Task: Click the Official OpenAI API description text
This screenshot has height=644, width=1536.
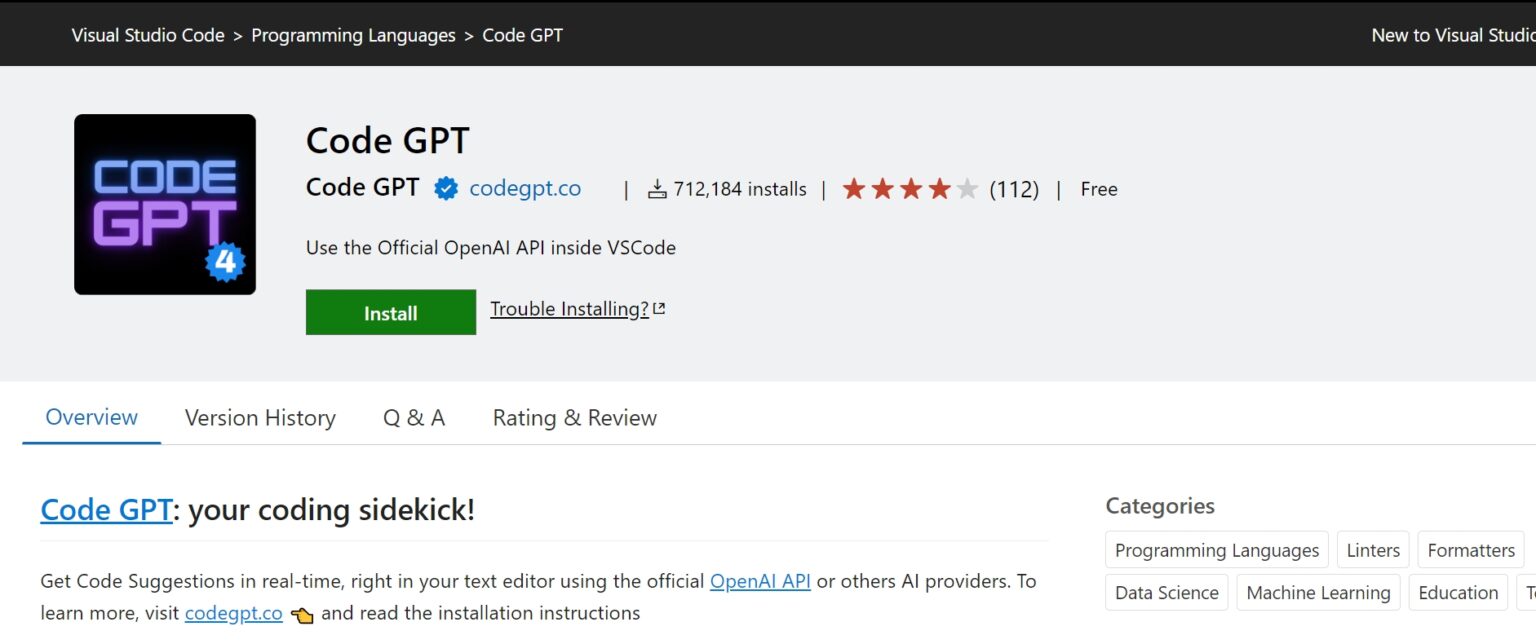Action: [491, 247]
